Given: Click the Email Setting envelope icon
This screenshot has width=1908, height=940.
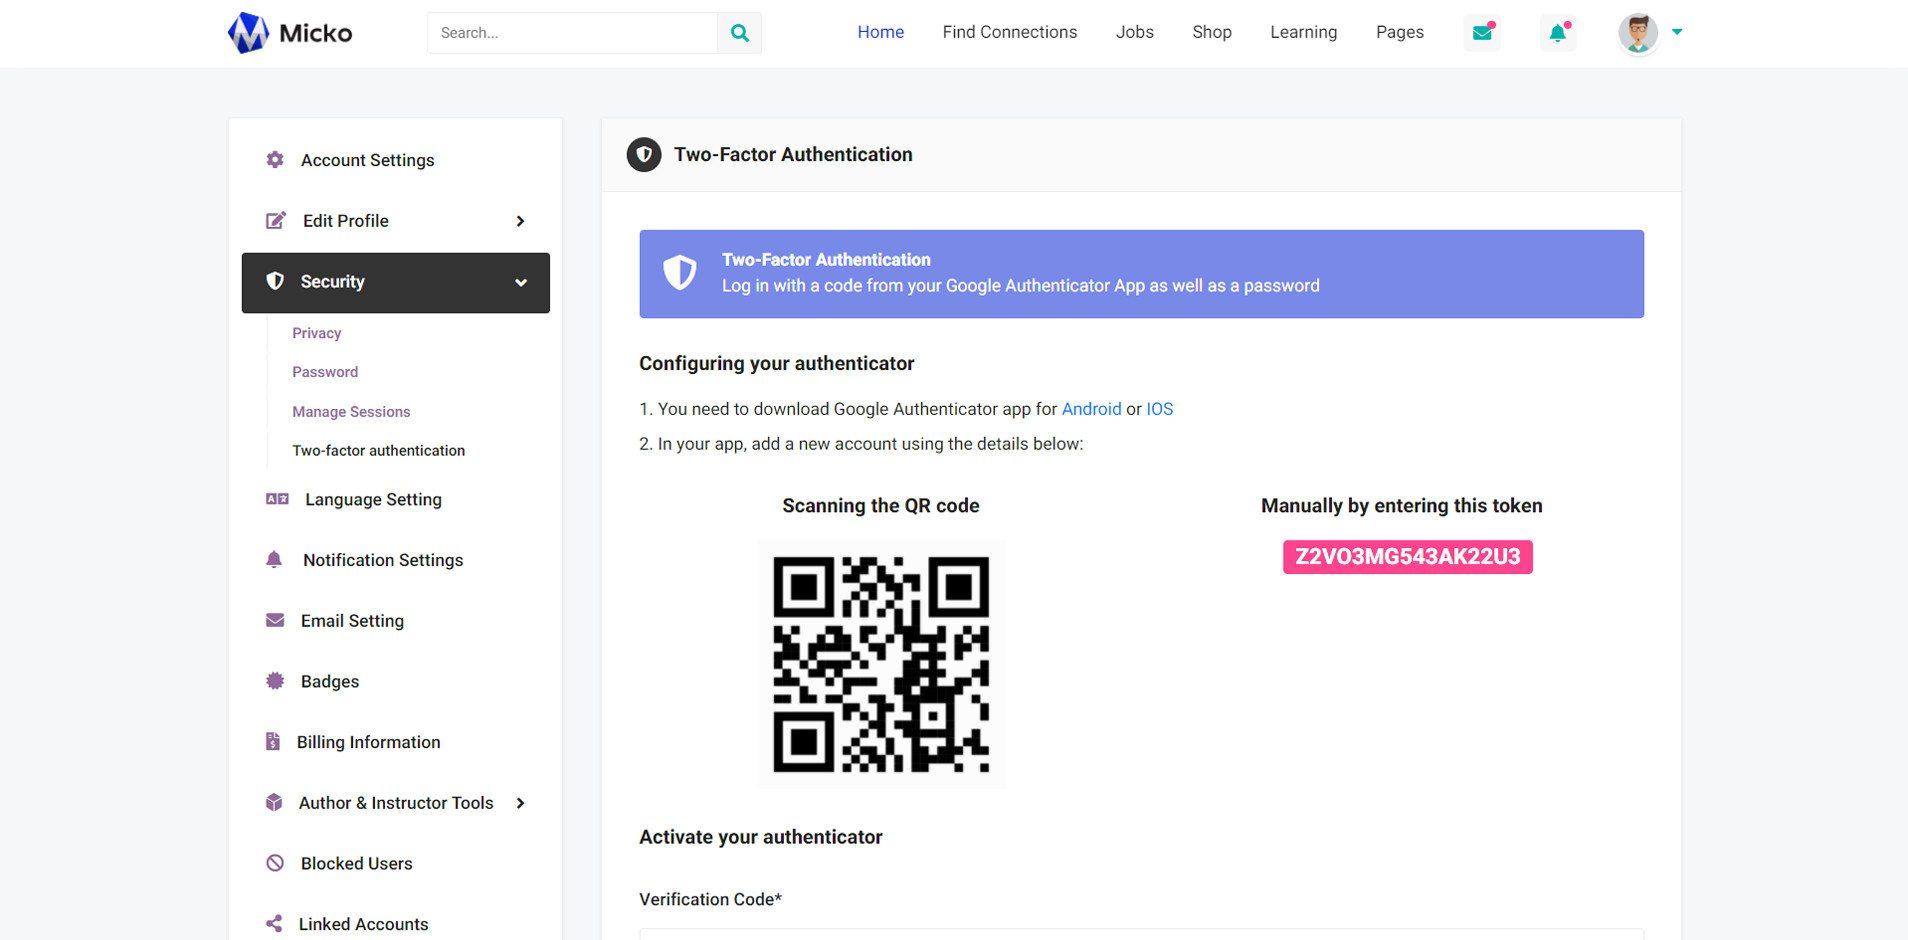Looking at the screenshot, I should click(275, 620).
